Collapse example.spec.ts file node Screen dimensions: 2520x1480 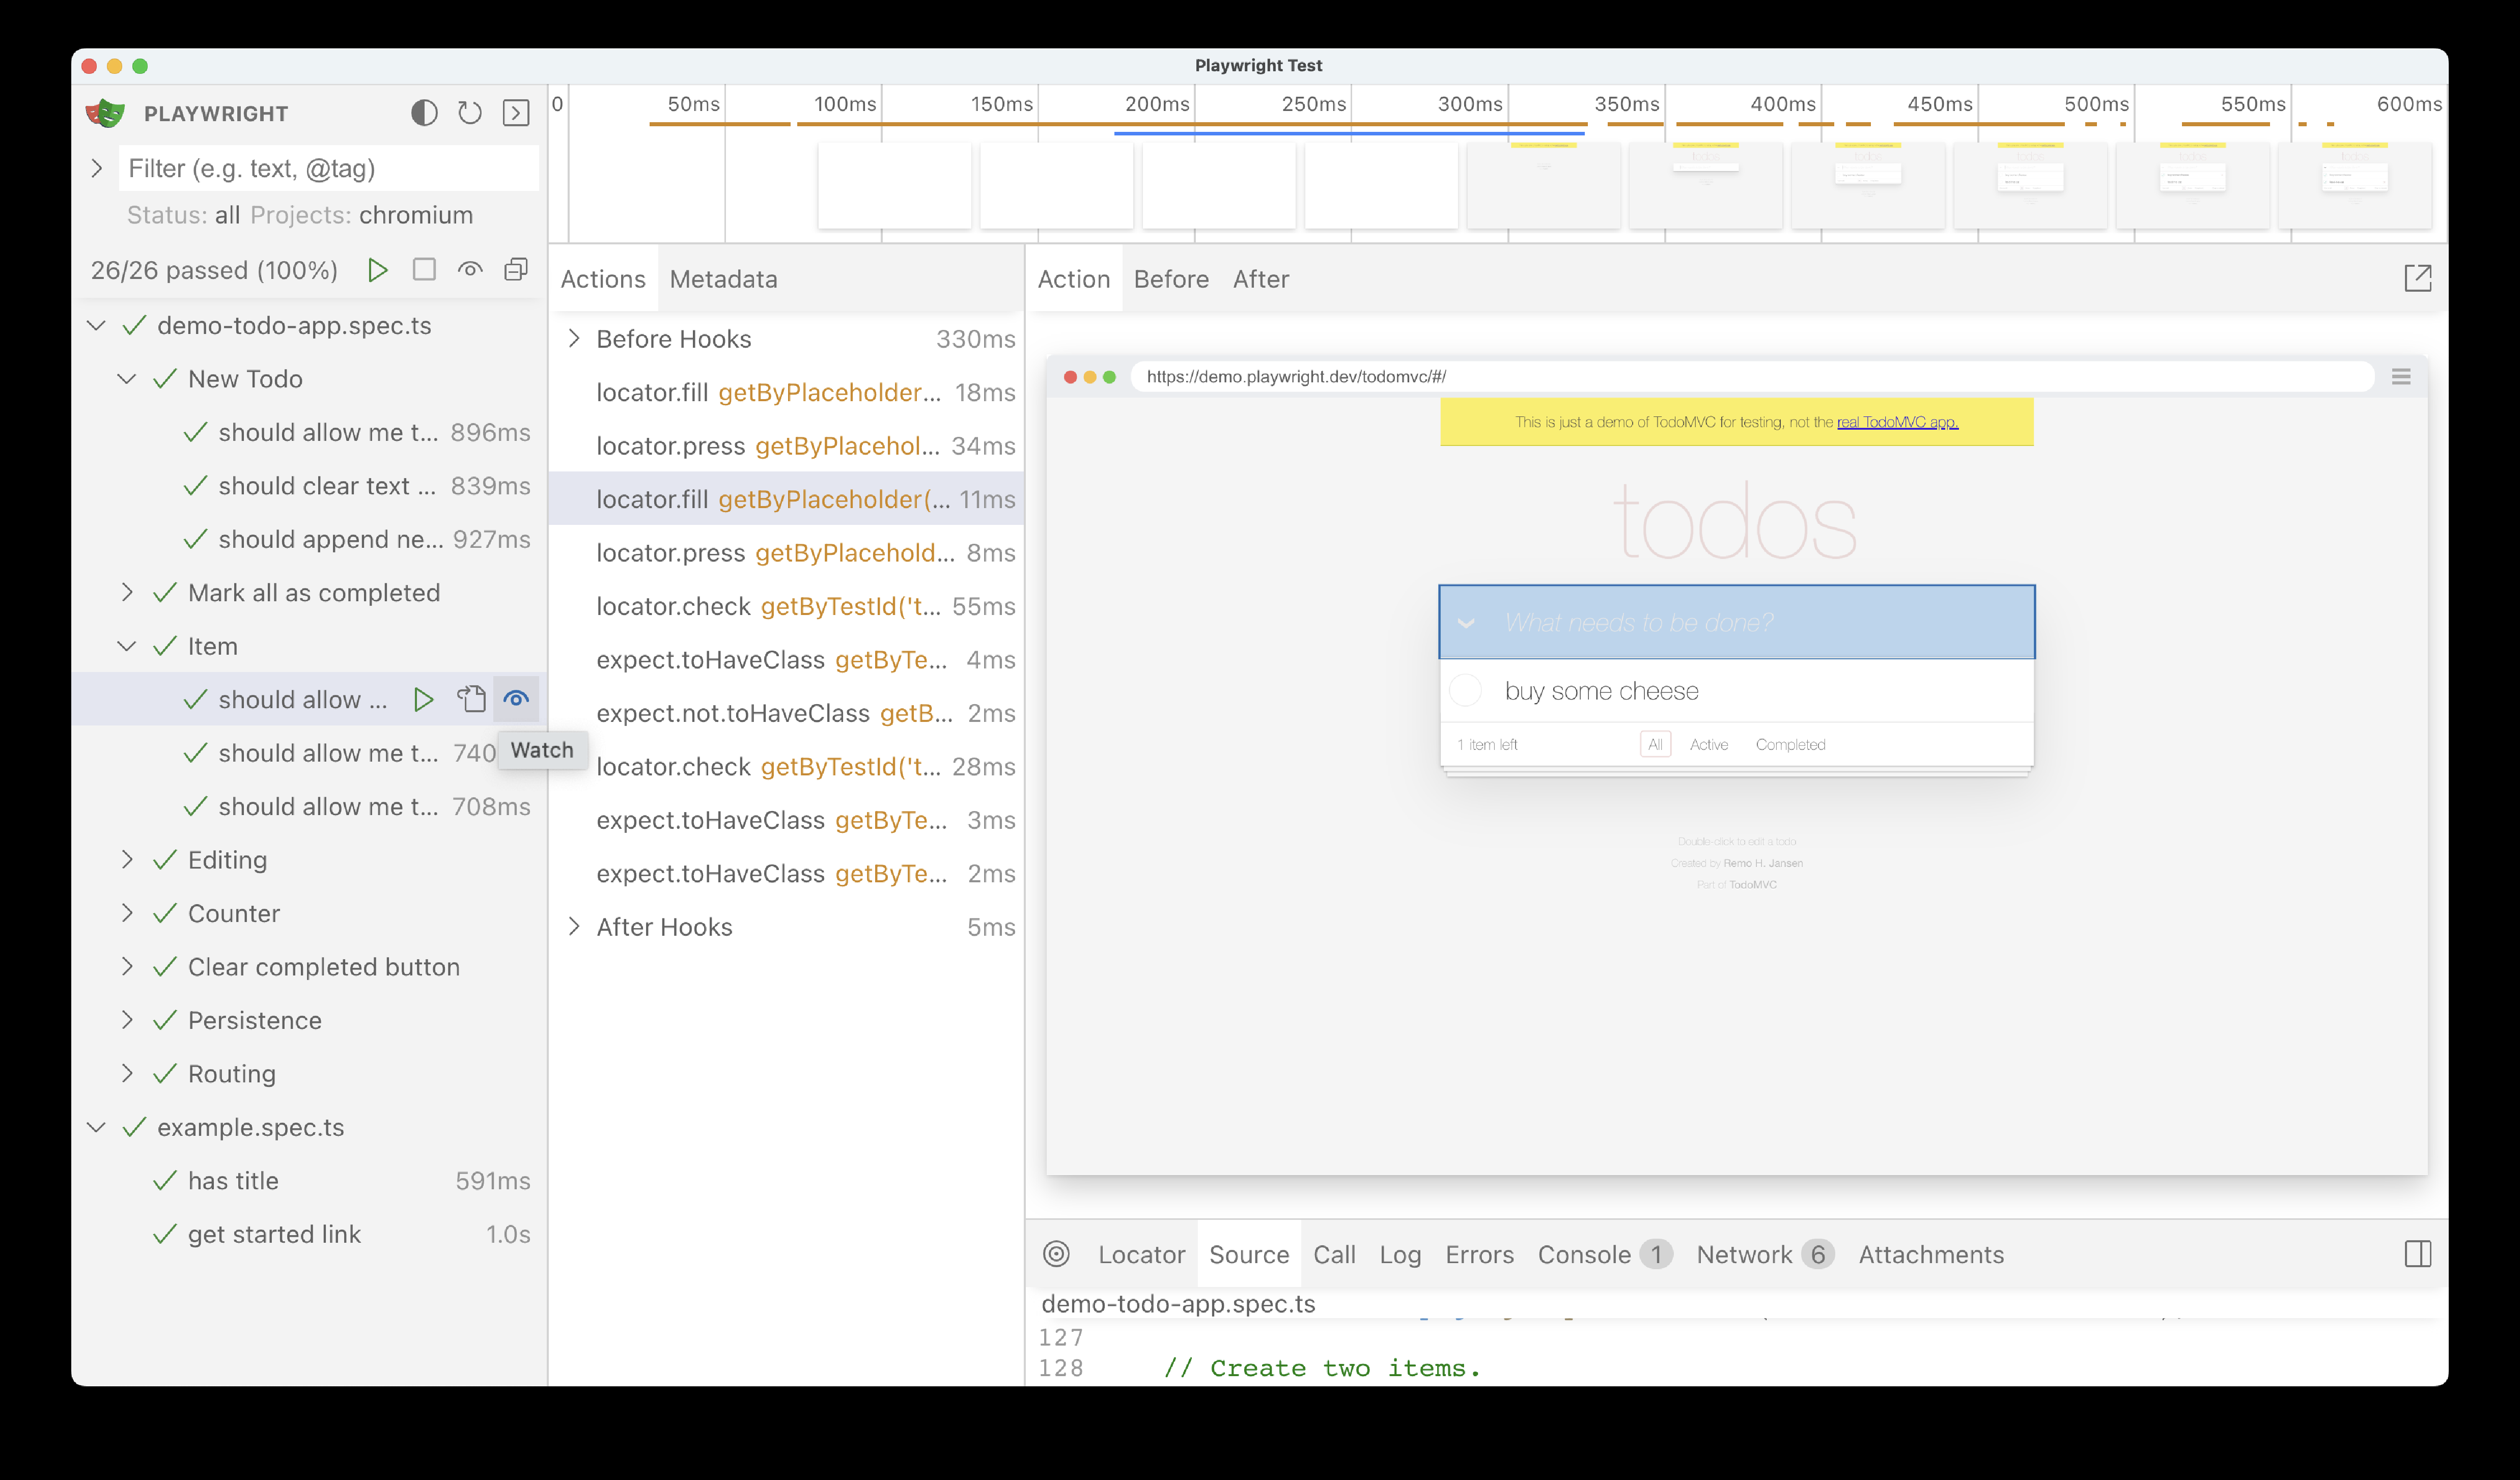pos(97,1127)
